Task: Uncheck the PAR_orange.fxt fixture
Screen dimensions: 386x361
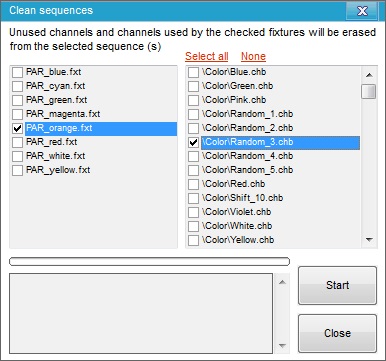Action: click(x=17, y=128)
